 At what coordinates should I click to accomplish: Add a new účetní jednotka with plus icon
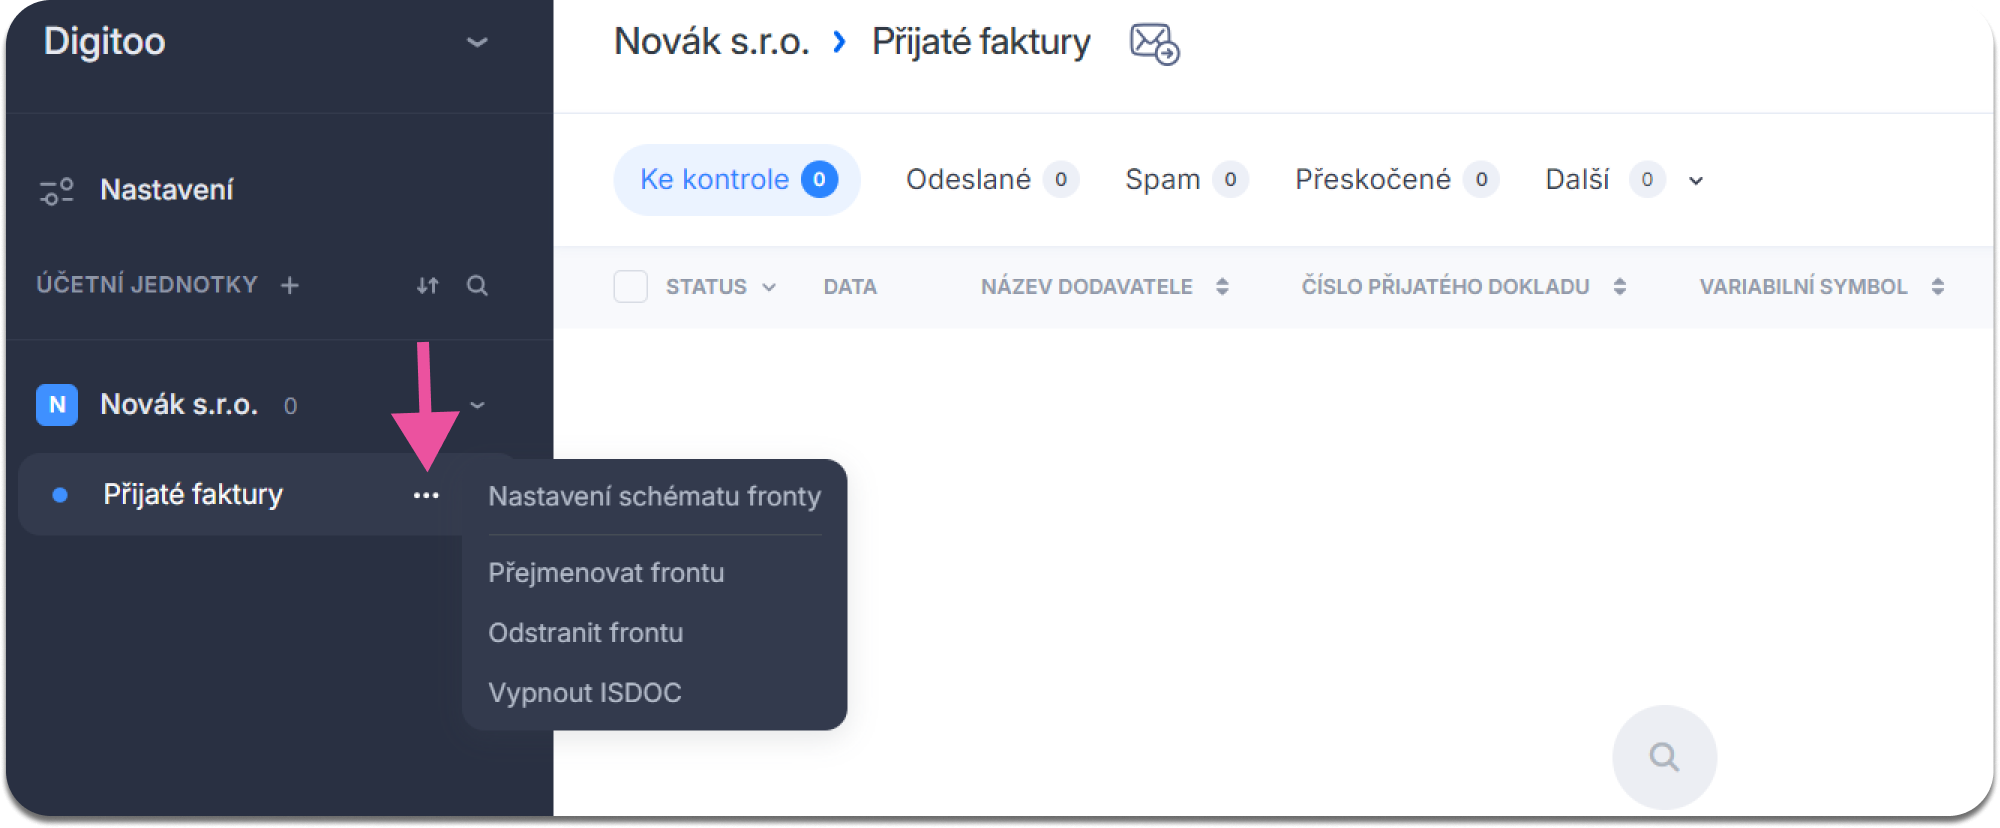(290, 286)
